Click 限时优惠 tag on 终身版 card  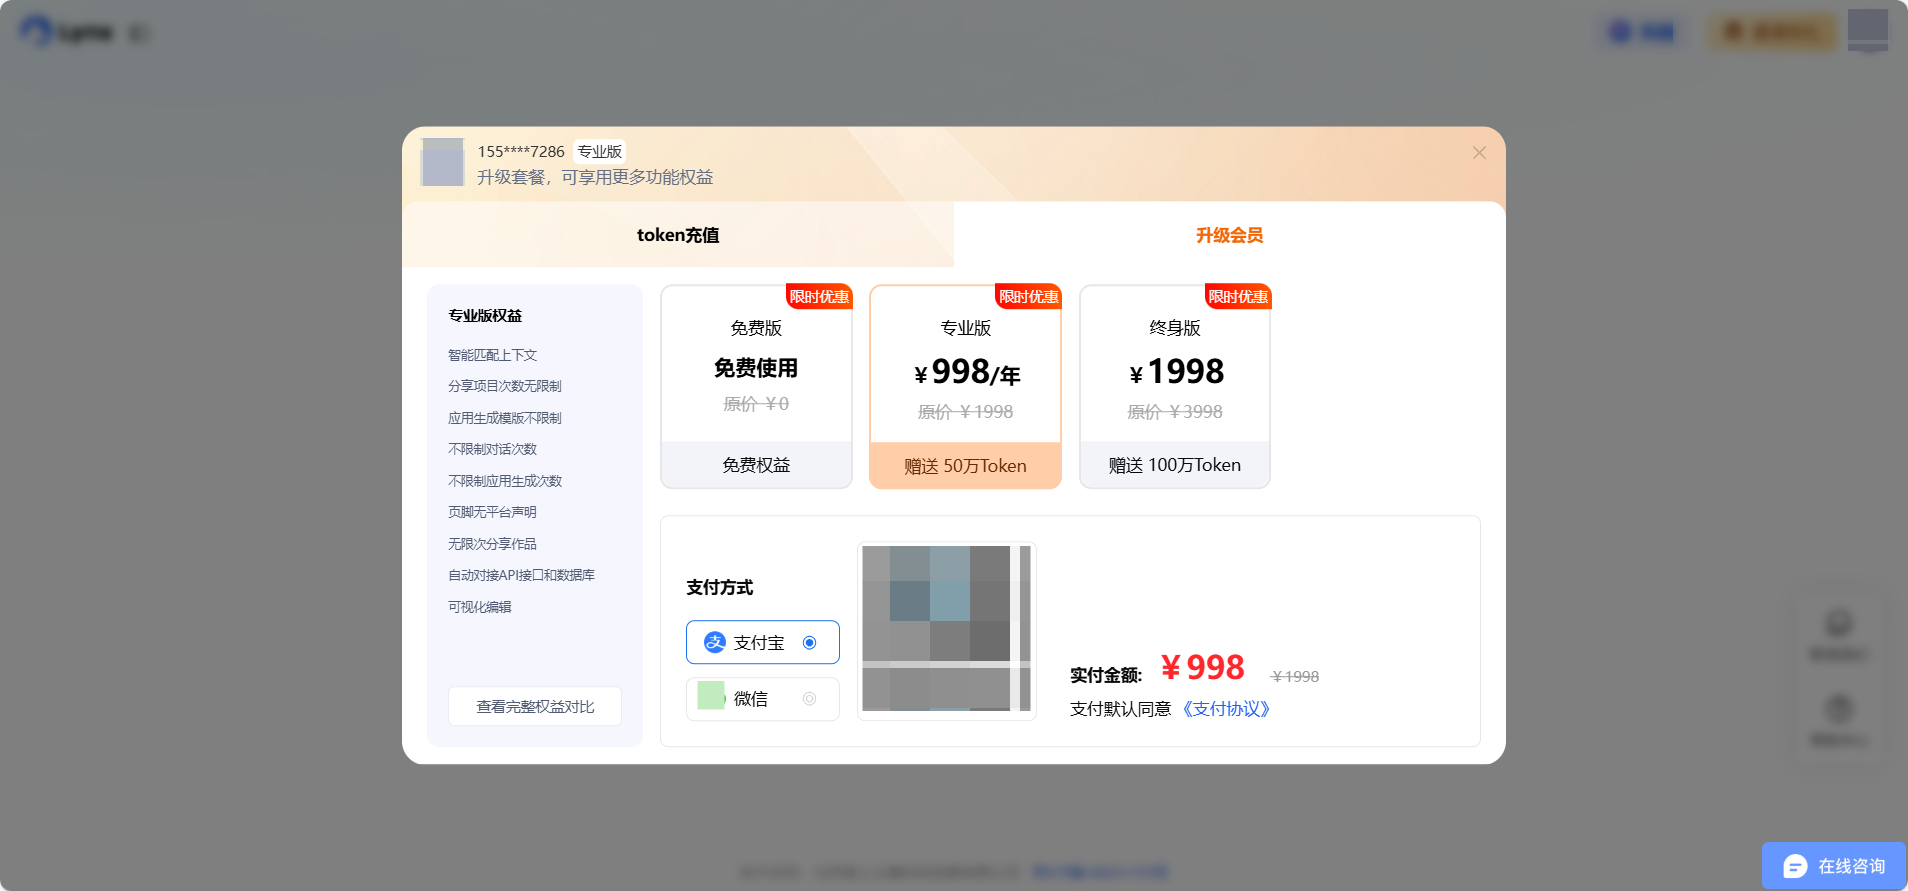point(1238,297)
